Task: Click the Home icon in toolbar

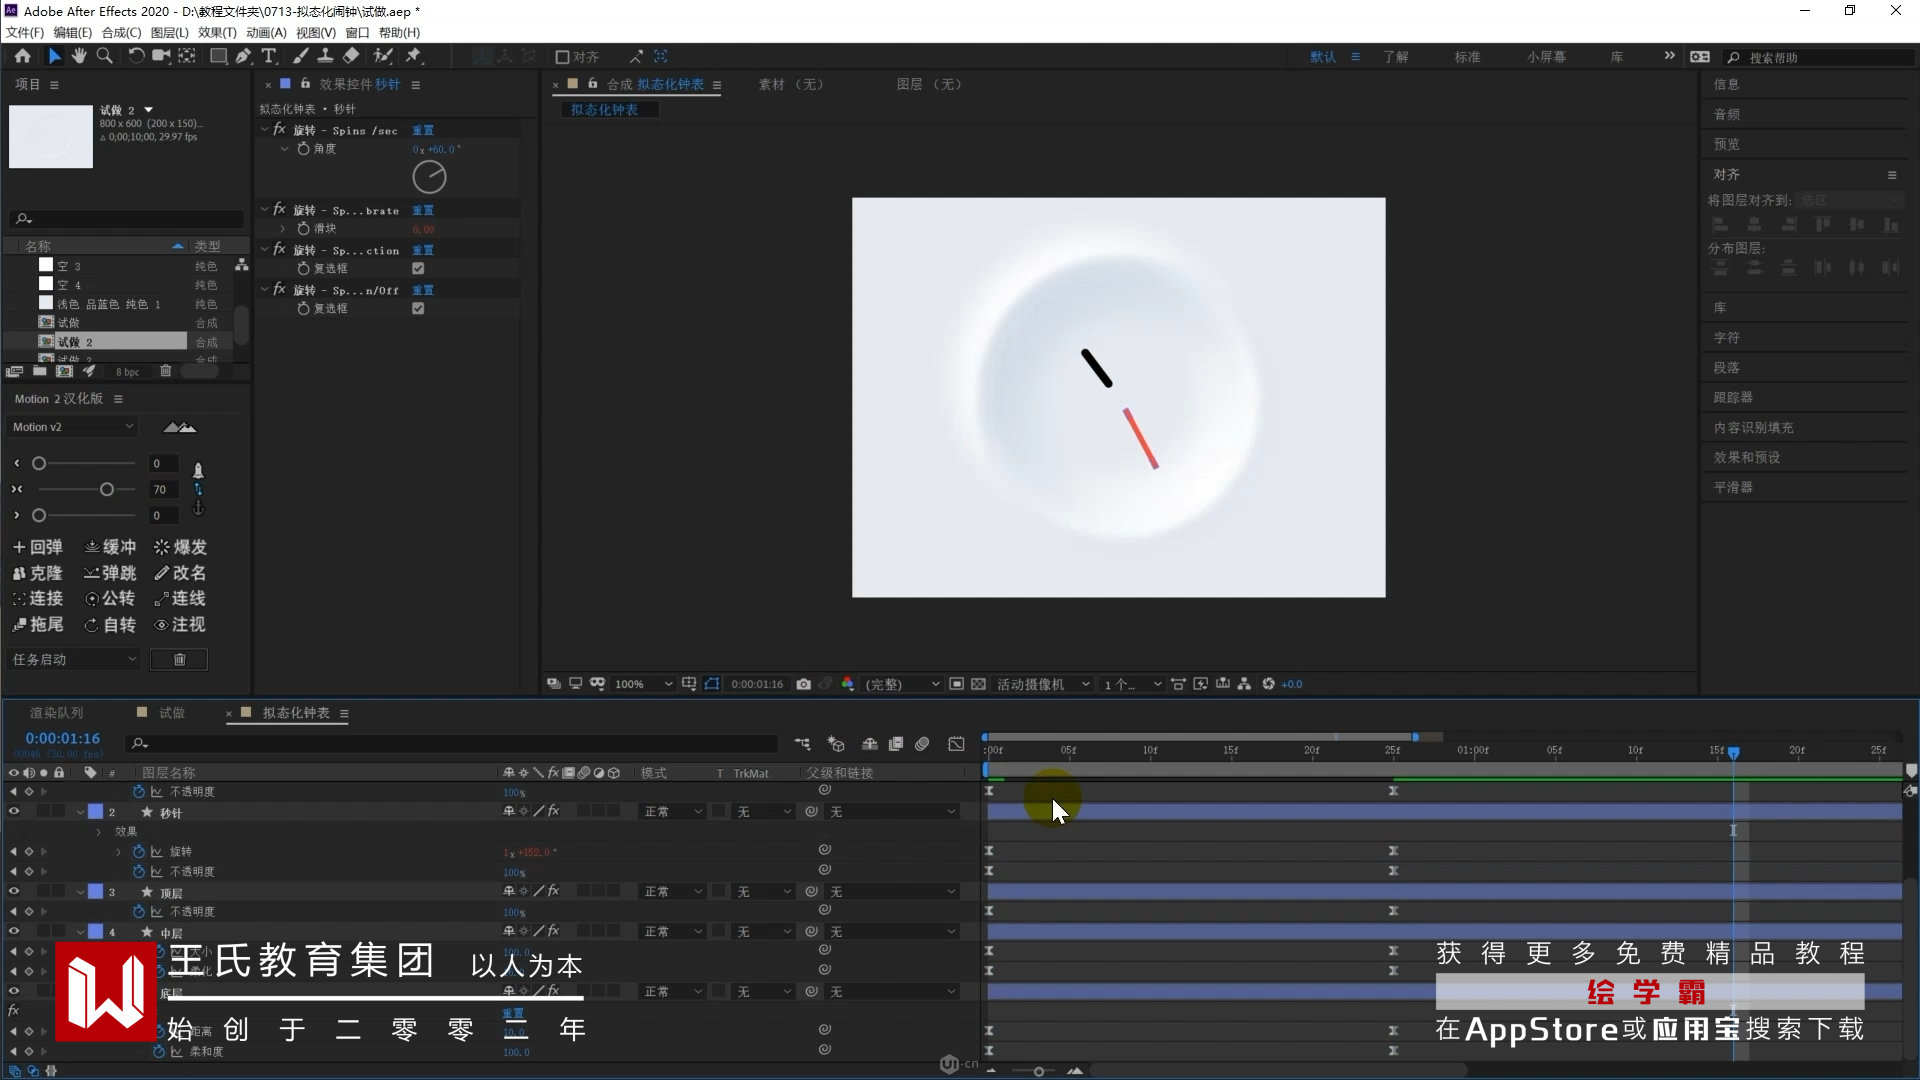Action: click(x=22, y=56)
